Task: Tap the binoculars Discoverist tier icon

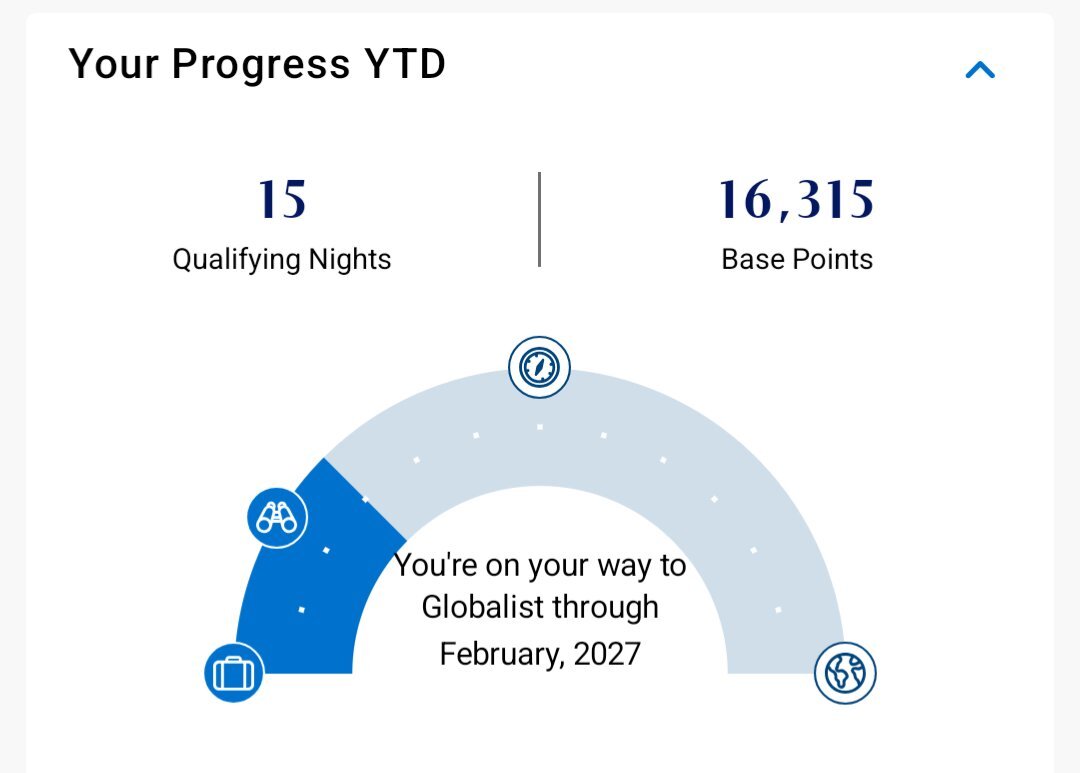Action: 277,517
